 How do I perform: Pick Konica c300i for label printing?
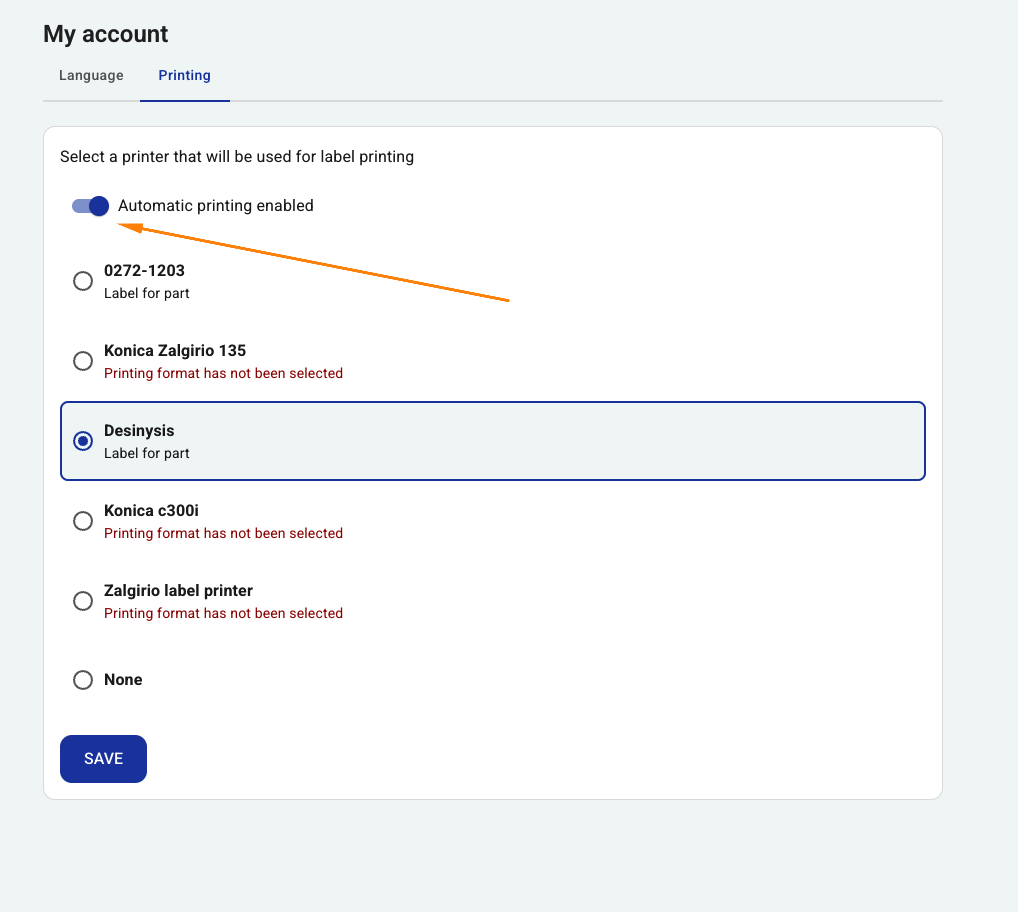83,521
